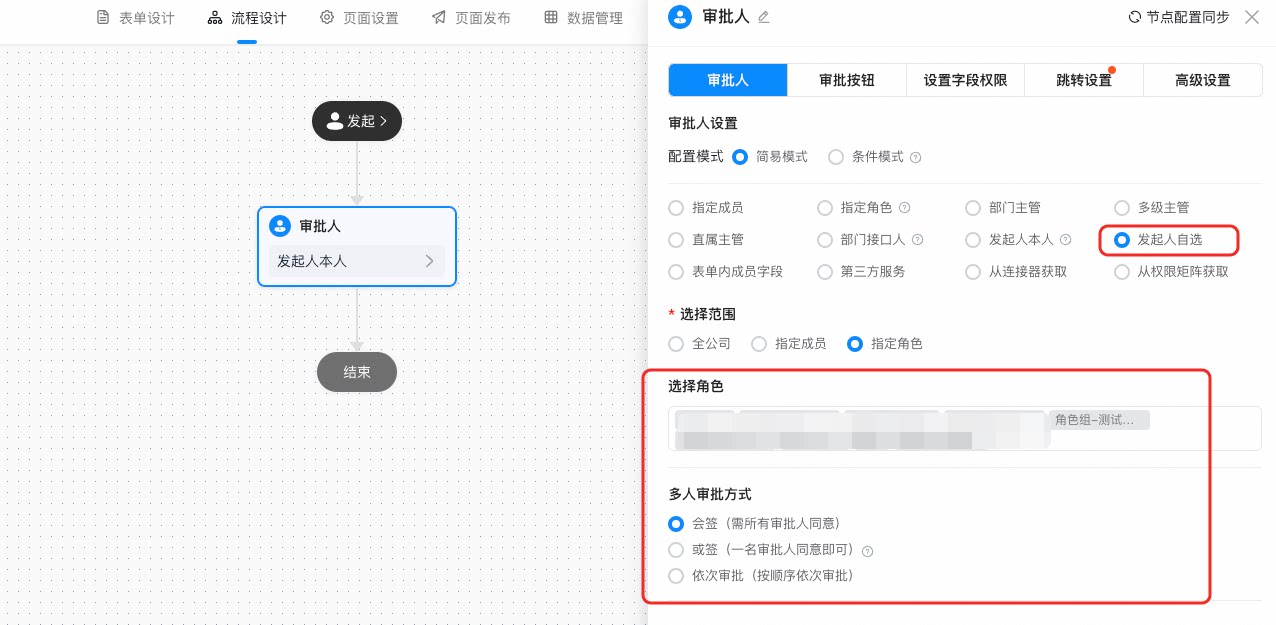Close the approver settings panel

click(1252, 17)
